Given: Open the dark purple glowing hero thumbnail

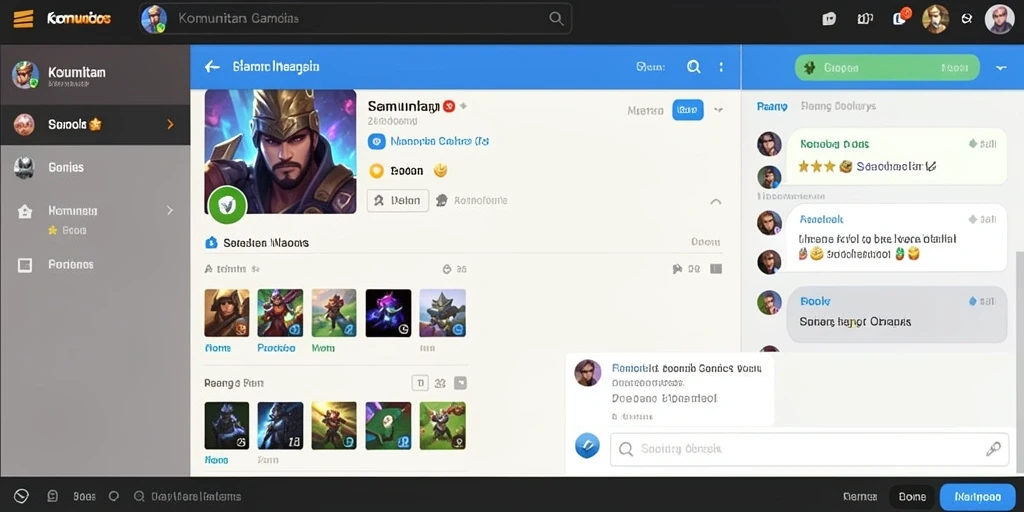Looking at the screenshot, I should pyautogui.click(x=388, y=313).
